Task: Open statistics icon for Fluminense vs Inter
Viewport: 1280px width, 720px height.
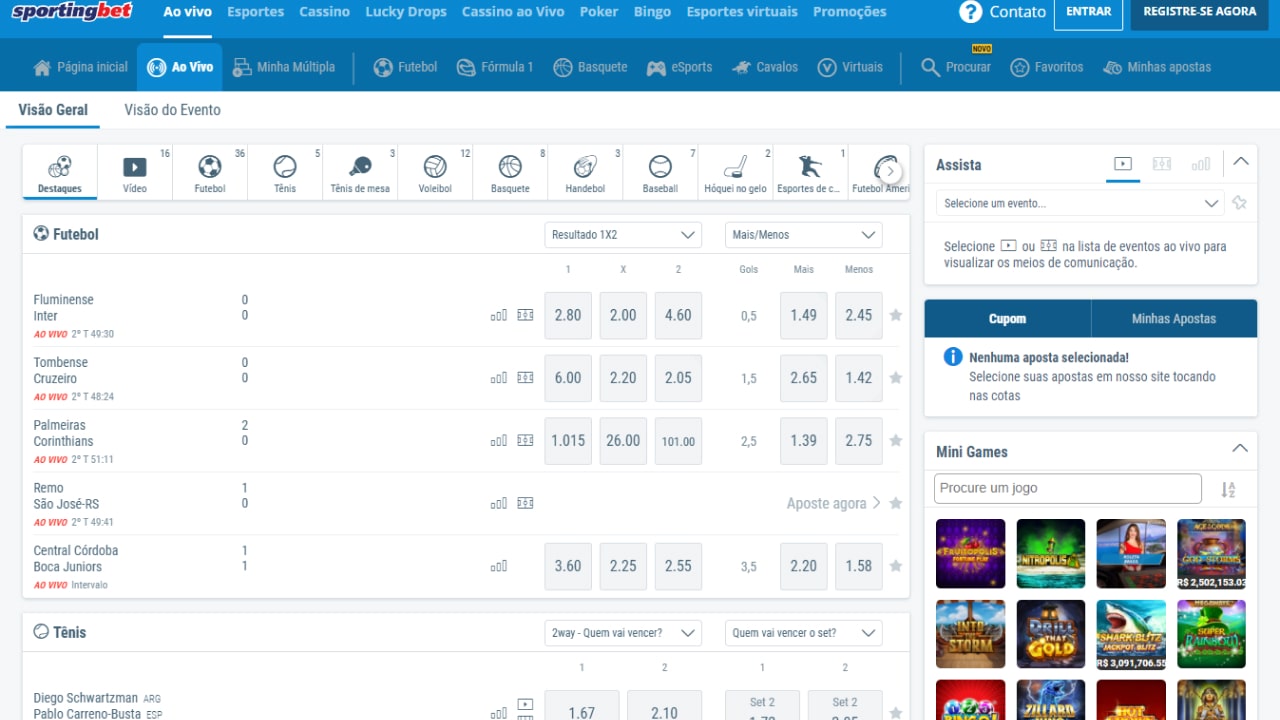Action: 498,315
